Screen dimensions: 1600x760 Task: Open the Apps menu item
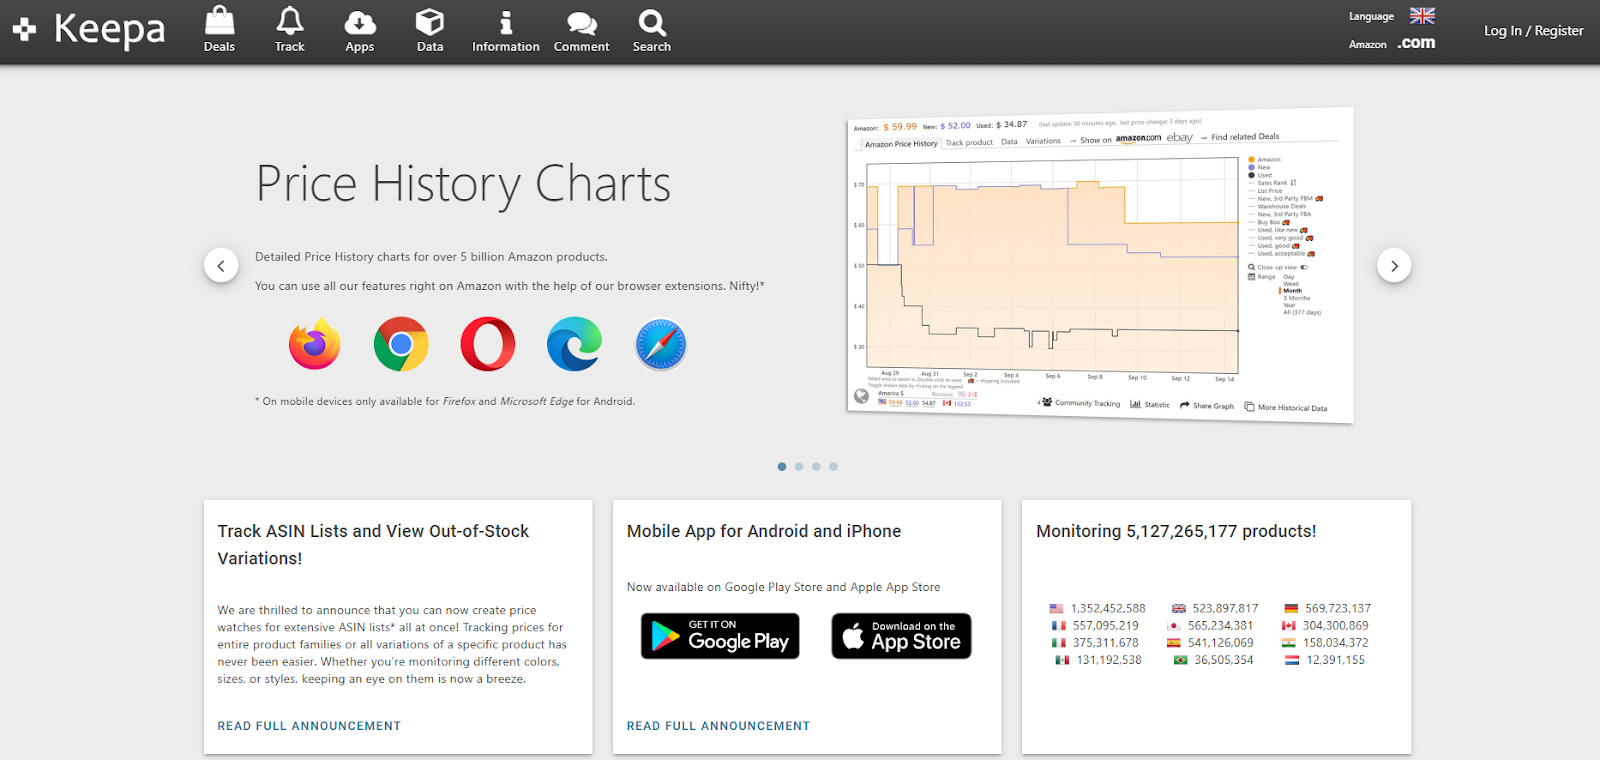[x=360, y=30]
